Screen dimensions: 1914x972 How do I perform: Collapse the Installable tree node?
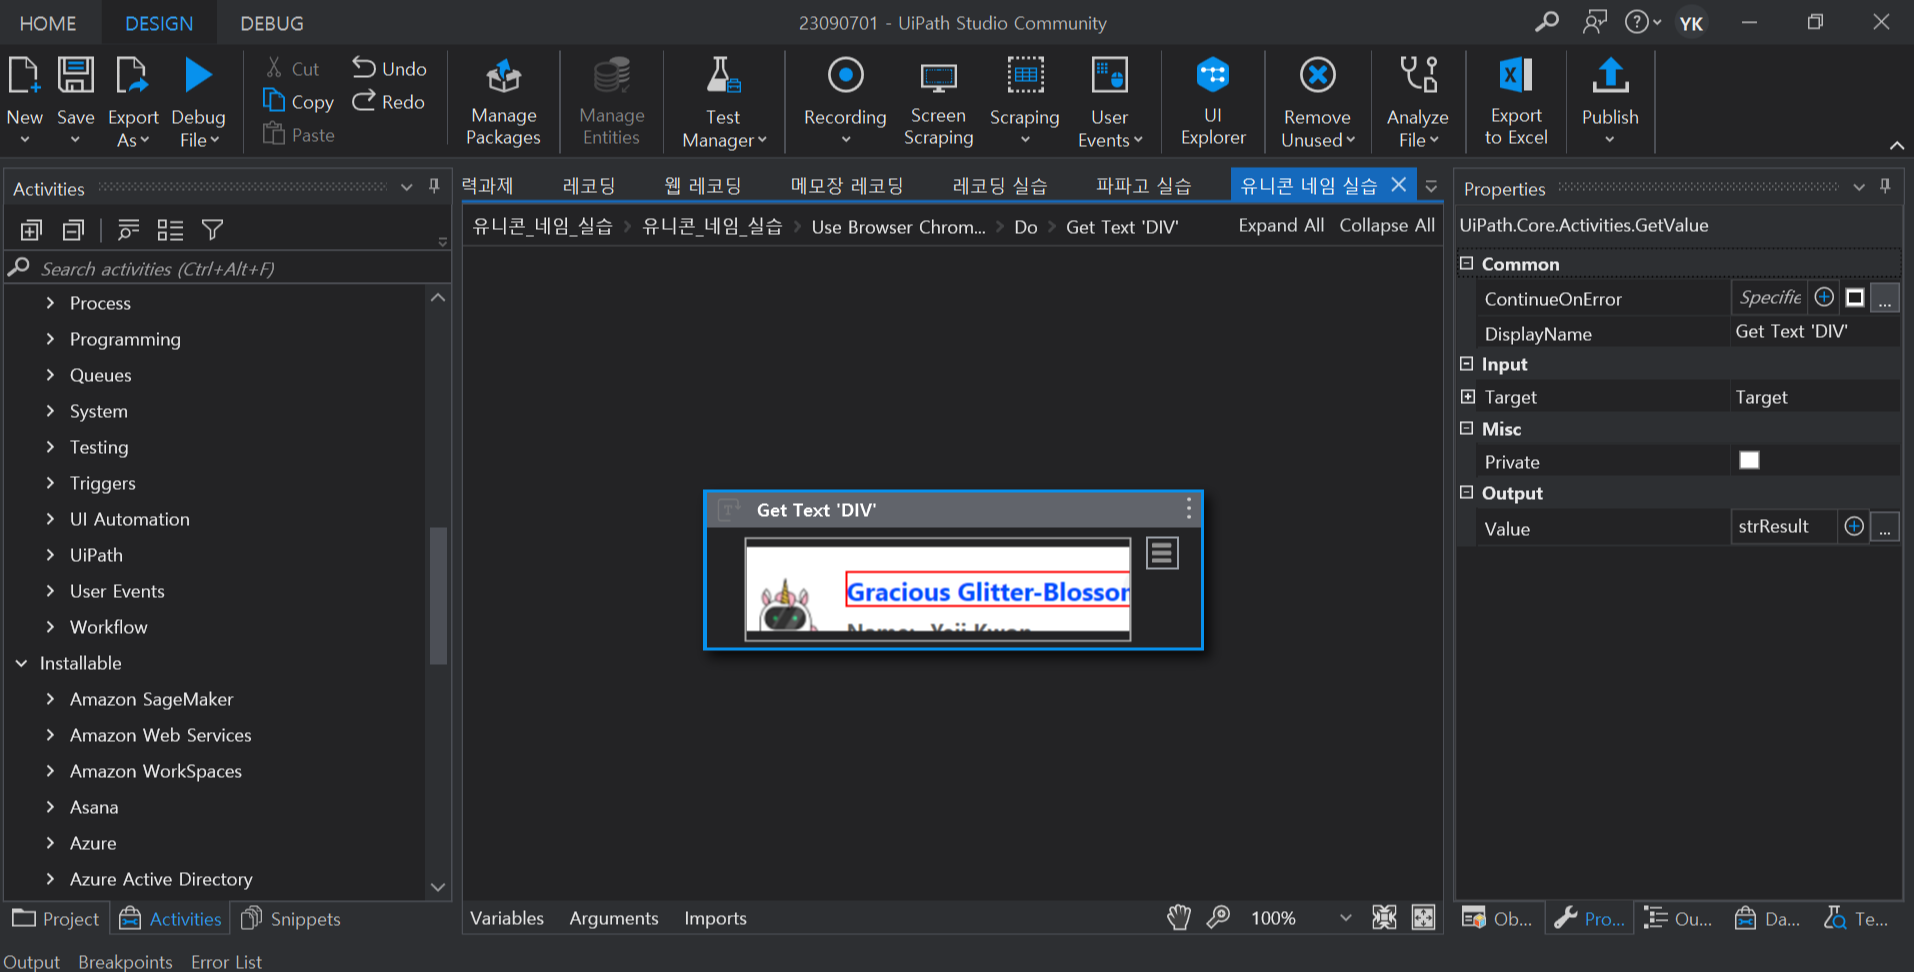[x=21, y=662]
